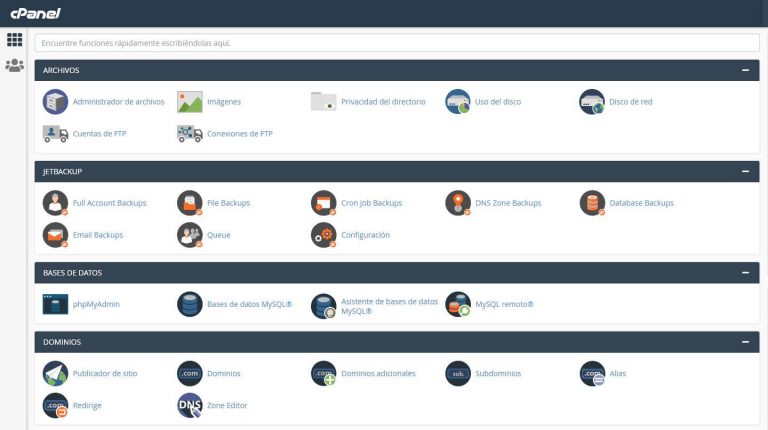Click the Cron Job Backups icon

[x=323, y=203]
